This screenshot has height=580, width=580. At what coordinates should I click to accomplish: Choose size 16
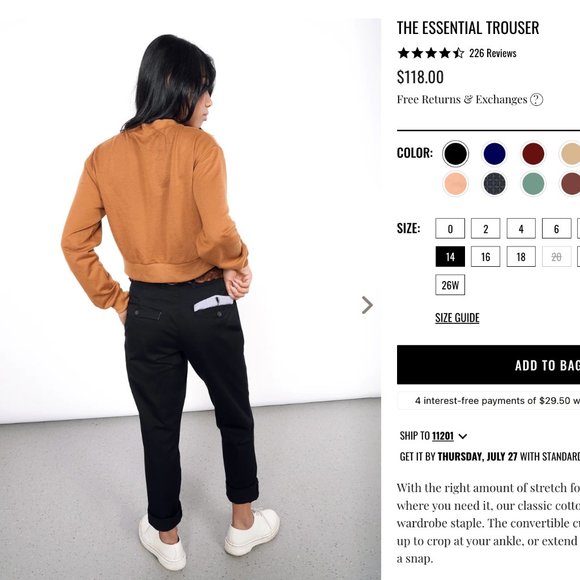click(x=485, y=257)
